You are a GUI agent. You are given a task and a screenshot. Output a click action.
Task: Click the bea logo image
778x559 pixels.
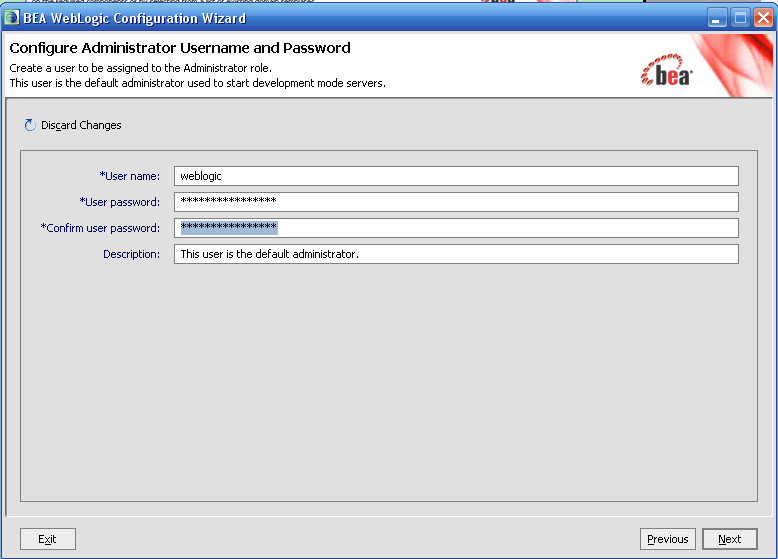666,70
